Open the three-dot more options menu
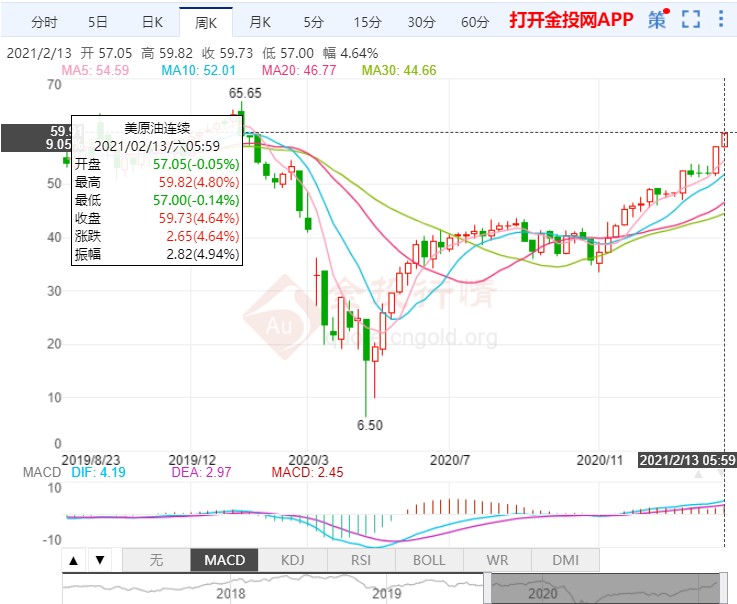737x604 pixels. pyautogui.click(x=721, y=19)
